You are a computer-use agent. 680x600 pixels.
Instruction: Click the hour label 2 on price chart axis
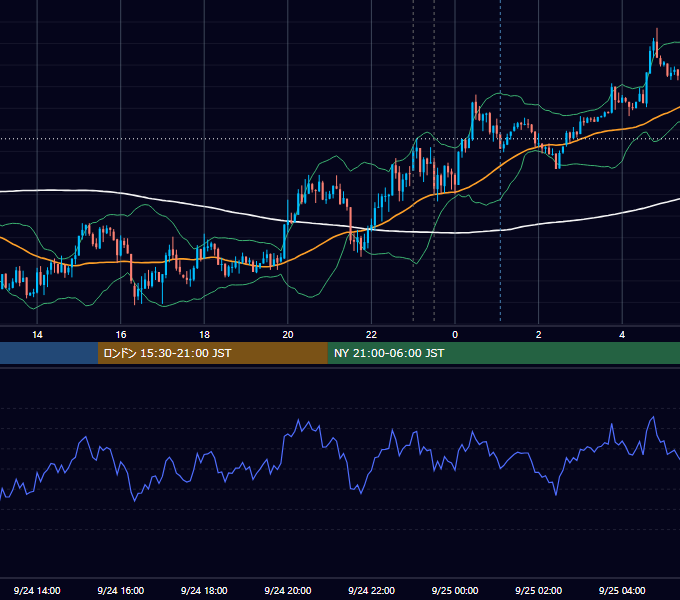click(538, 335)
